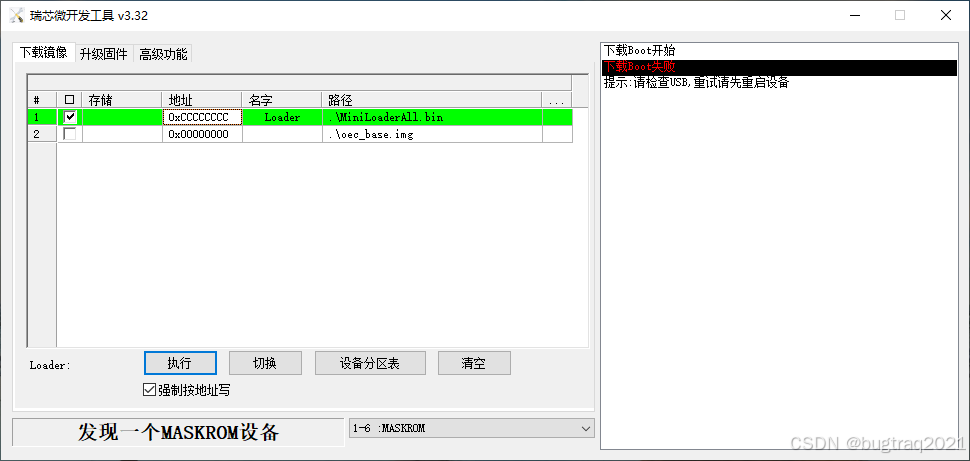
Task: Click the 执行 button
Action: [180, 363]
